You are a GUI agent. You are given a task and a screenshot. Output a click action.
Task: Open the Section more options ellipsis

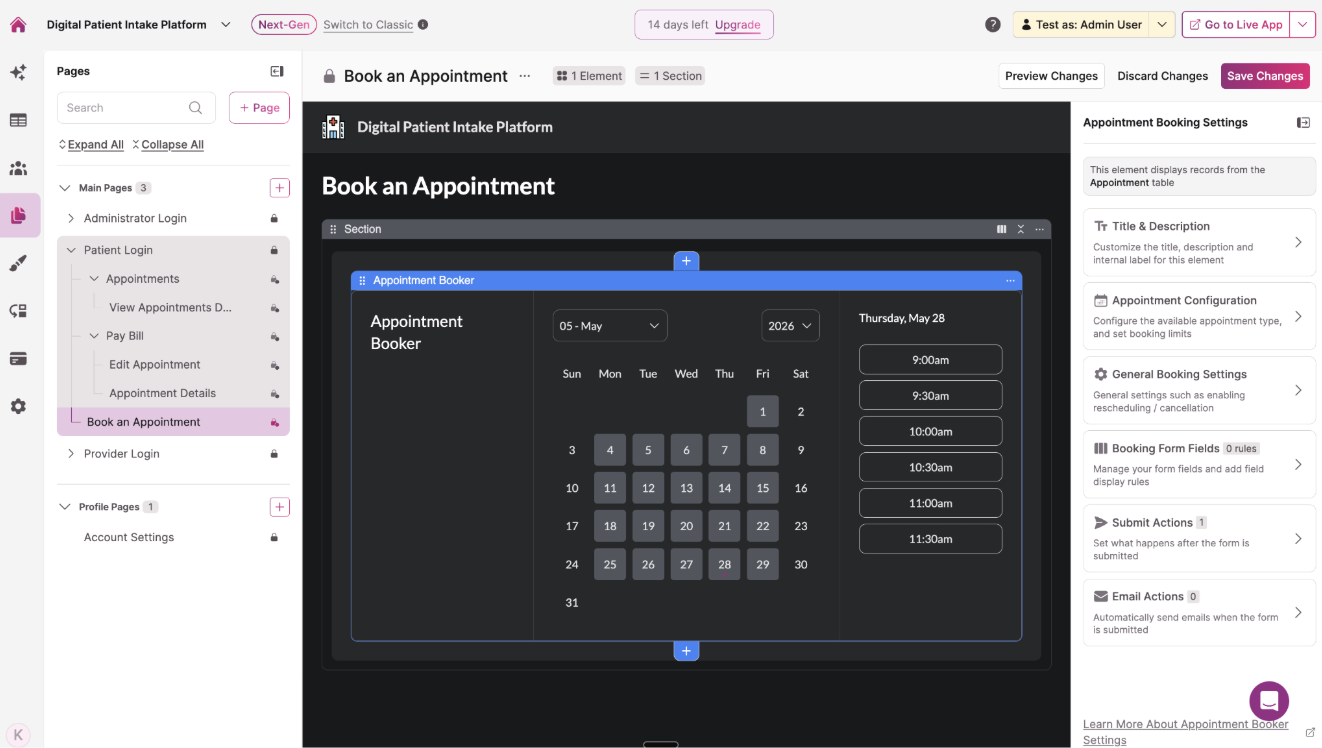click(x=1040, y=229)
